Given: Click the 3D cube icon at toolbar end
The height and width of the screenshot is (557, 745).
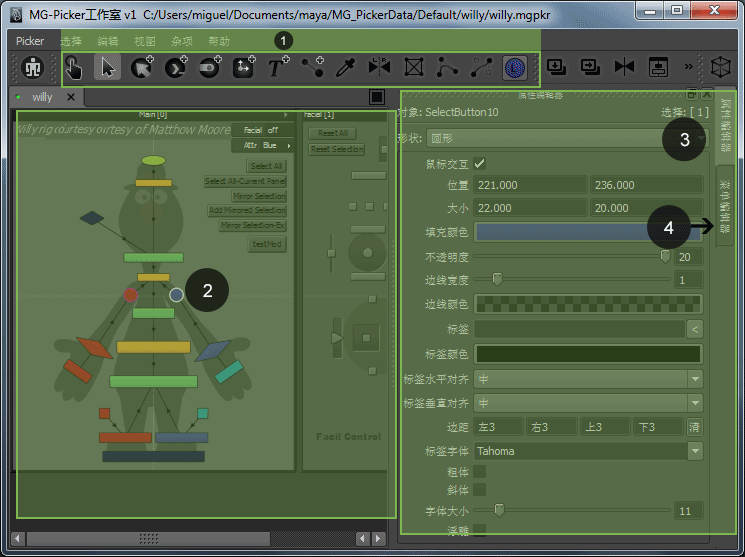Looking at the screenshot, I should click(719, 68).
